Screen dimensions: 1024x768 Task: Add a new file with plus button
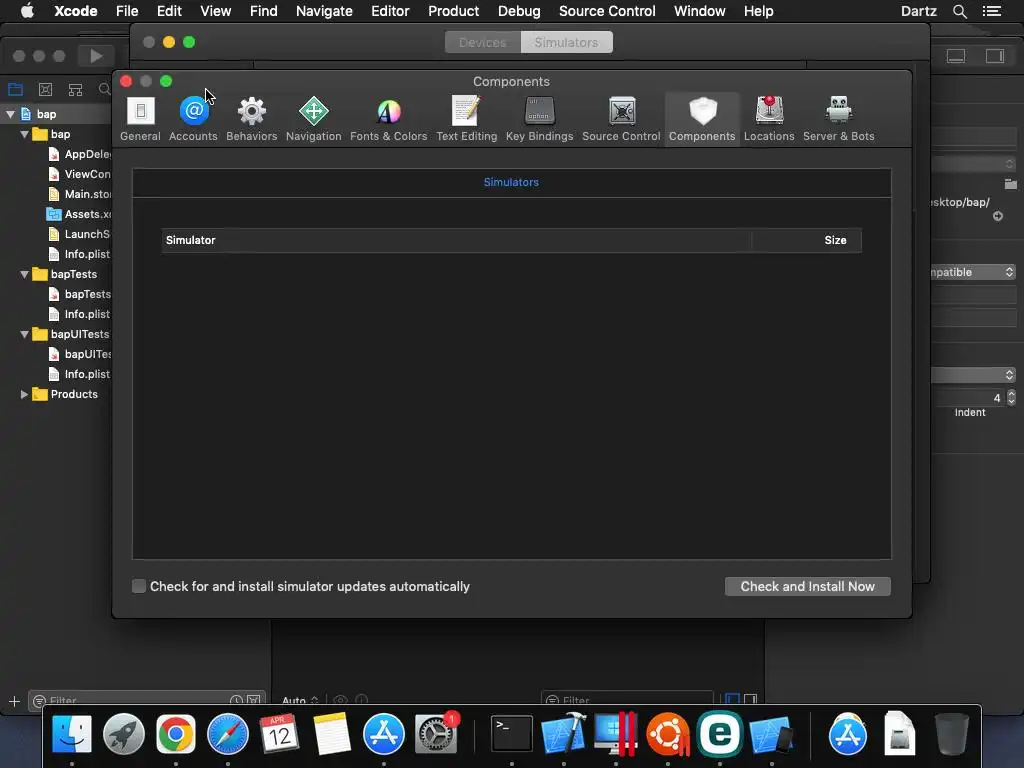pyautogui.click(x=14, y=701)
